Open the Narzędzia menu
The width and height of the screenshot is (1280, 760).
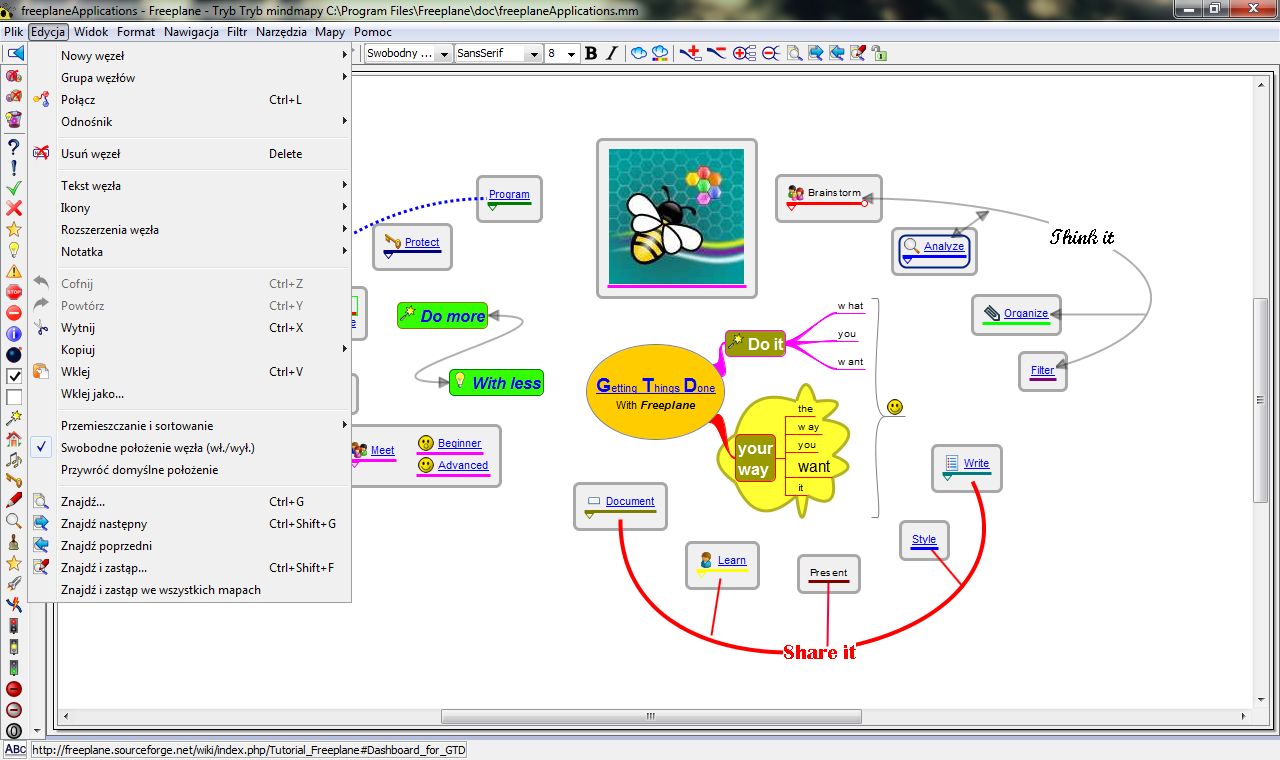(x=281, y=32)
